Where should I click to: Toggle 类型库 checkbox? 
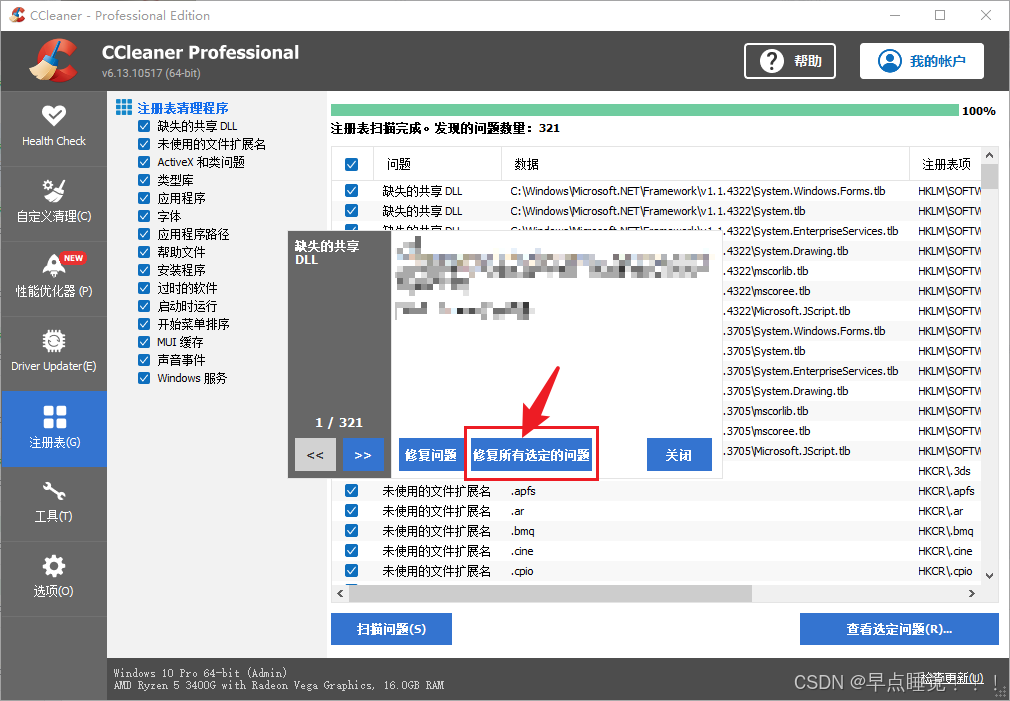point(144,180)
